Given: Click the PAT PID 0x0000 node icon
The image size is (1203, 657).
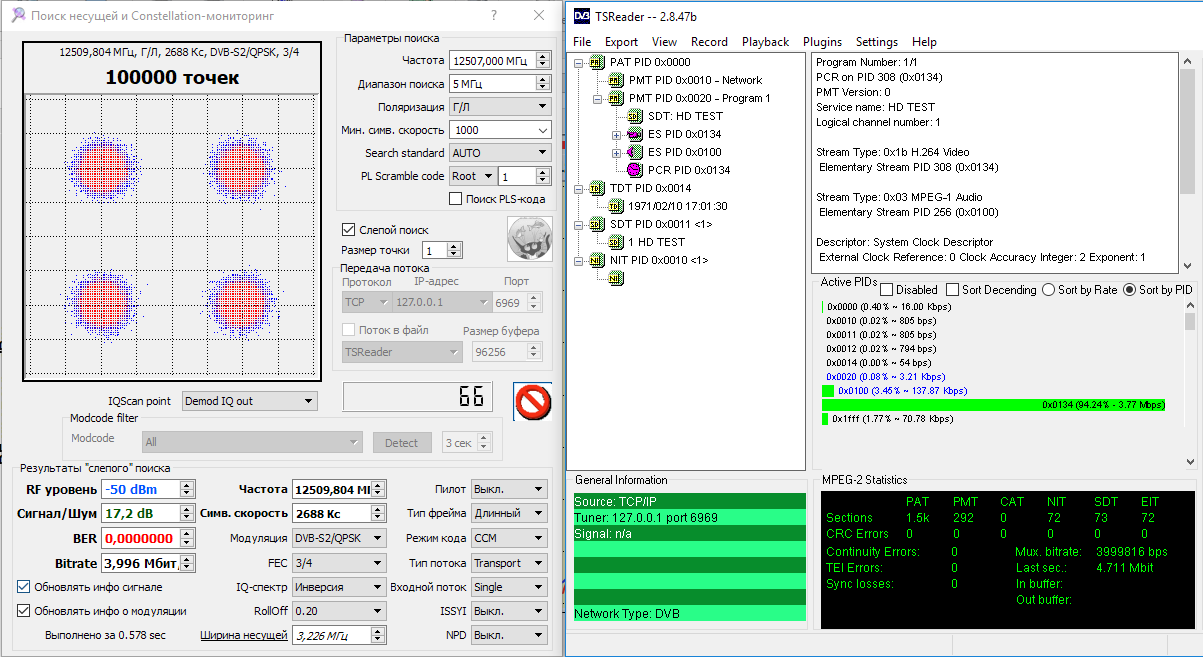Looking at the screenshot, I should 597,62.
